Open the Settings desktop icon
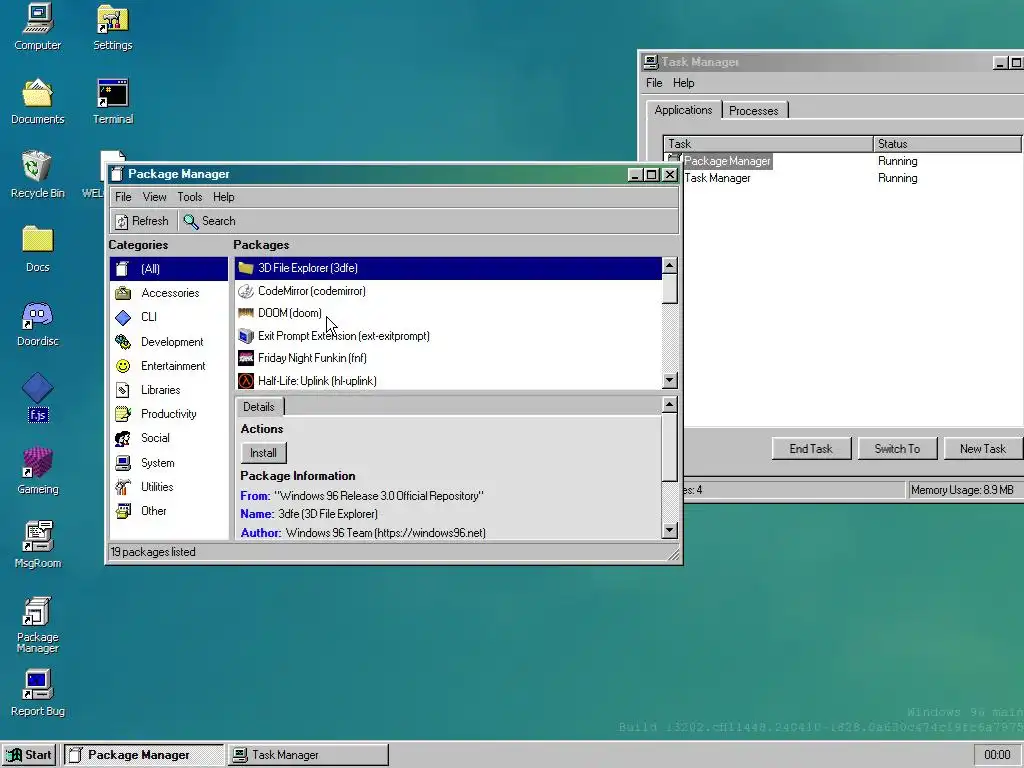The image size is (1024, 768). (x=112, y=28)
